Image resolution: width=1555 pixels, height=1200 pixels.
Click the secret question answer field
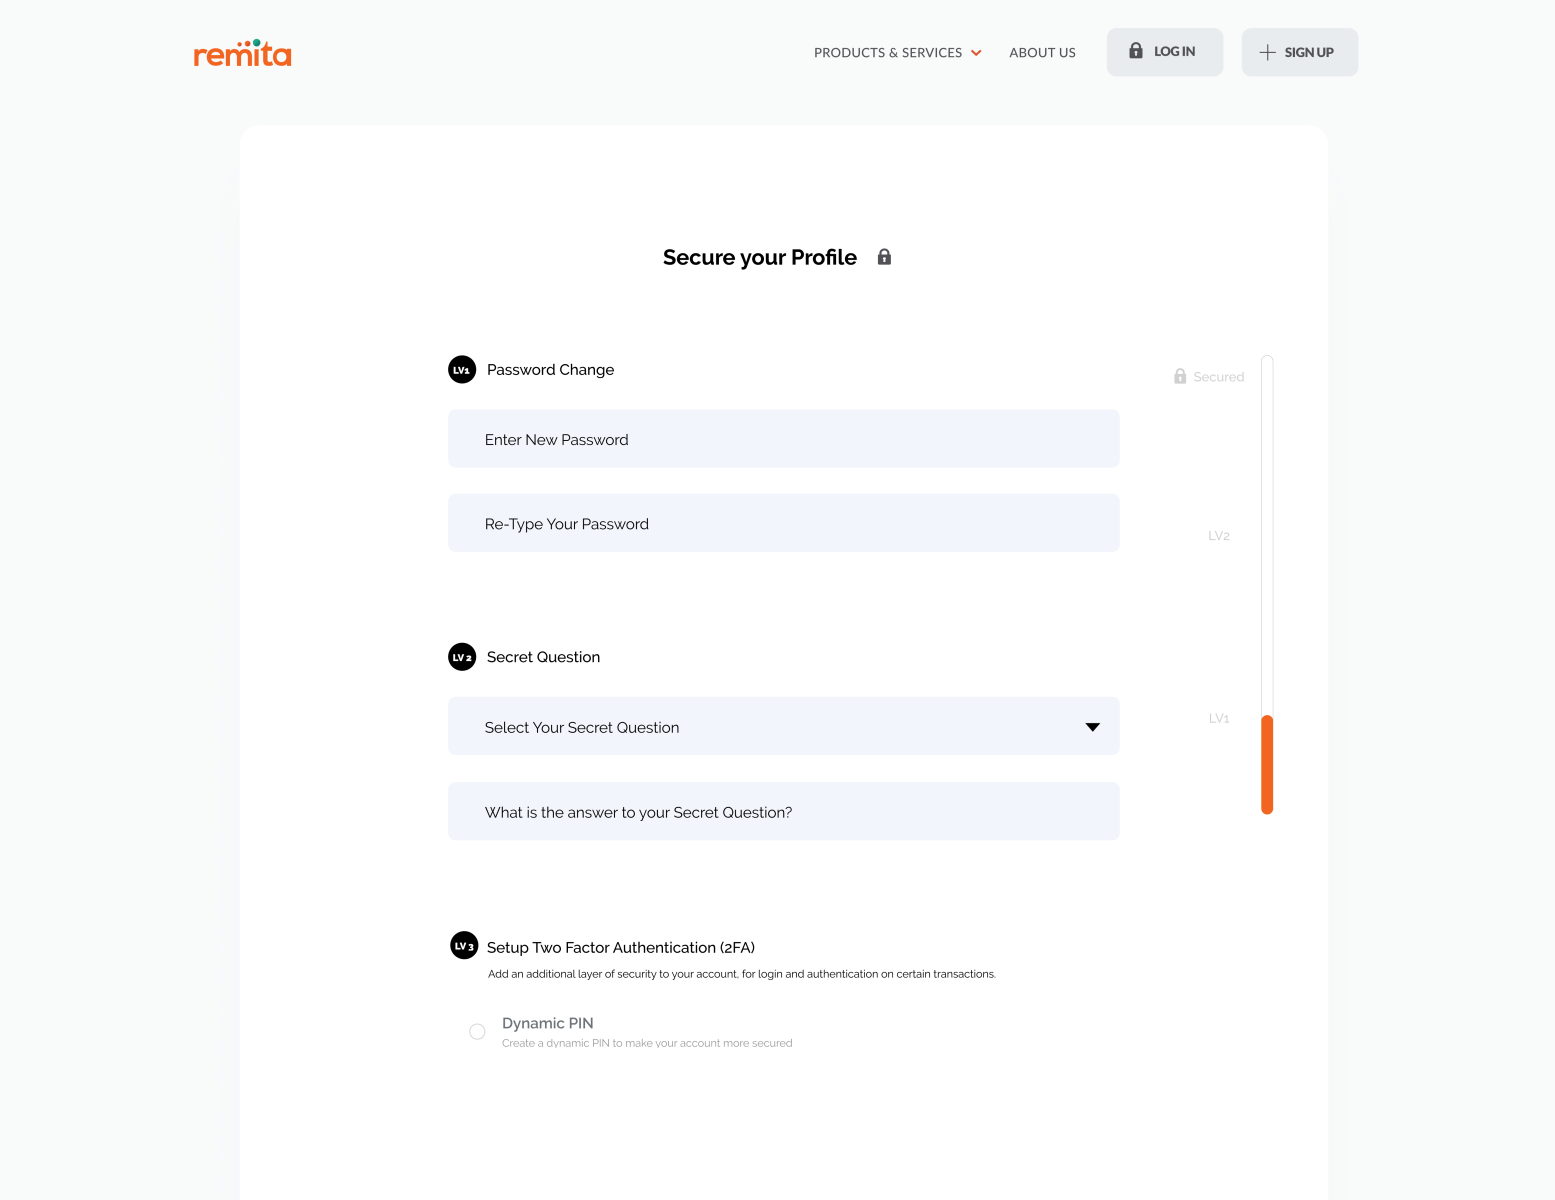click(783, 812)
